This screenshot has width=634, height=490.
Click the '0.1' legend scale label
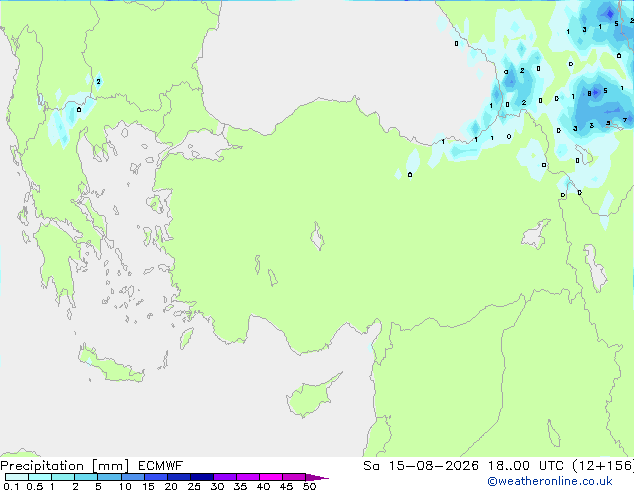[11, 486]
